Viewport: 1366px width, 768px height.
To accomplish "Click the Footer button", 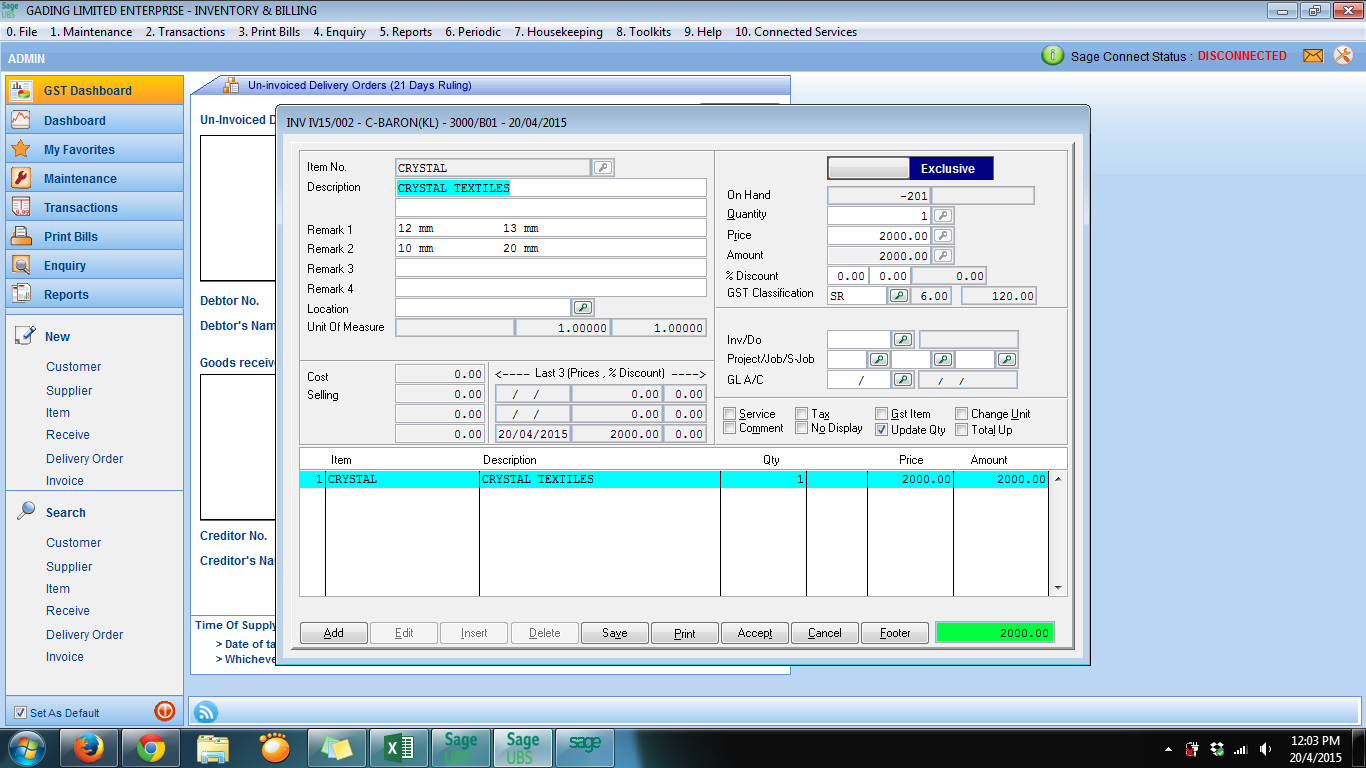I will tap(895, 633).
